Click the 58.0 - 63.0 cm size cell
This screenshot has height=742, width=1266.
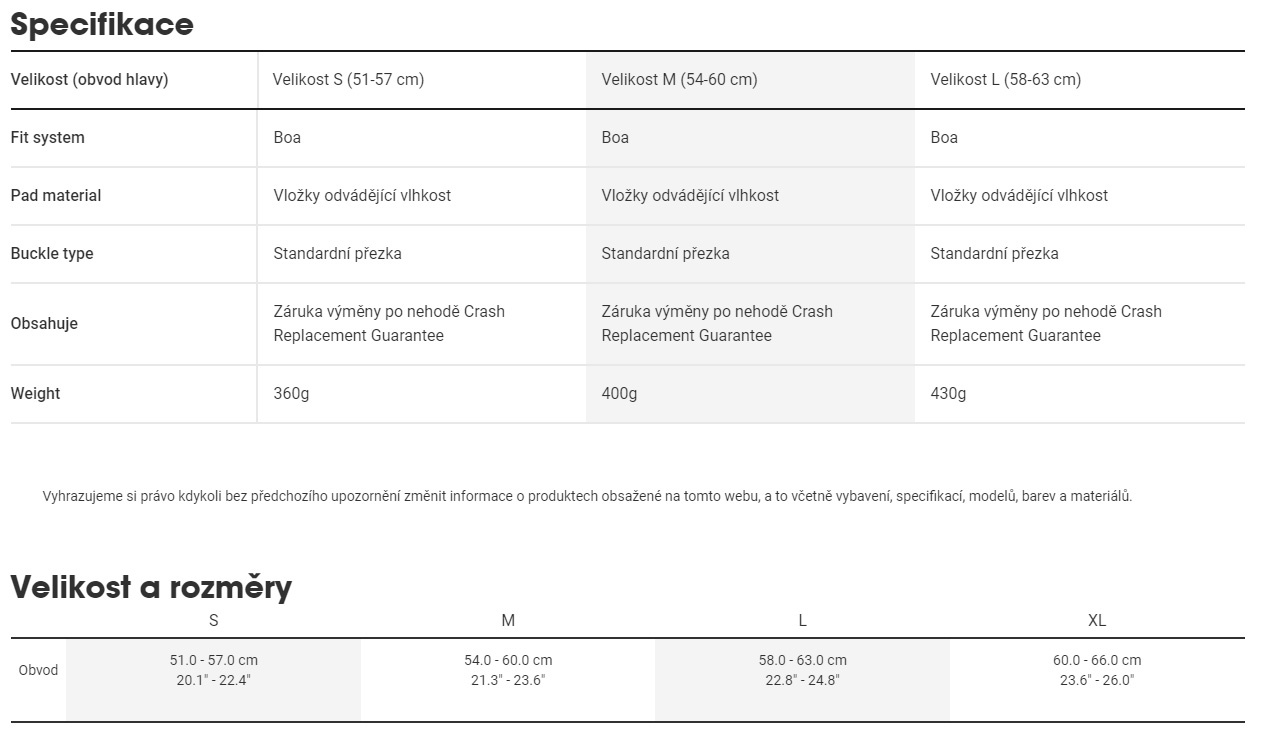pyautogui.click(x=802, y=661)
